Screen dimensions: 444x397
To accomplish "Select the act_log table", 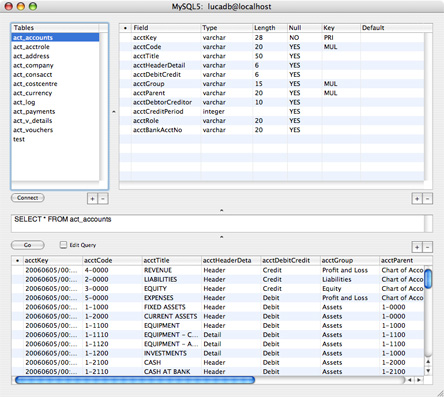I will tap(55, 102).
